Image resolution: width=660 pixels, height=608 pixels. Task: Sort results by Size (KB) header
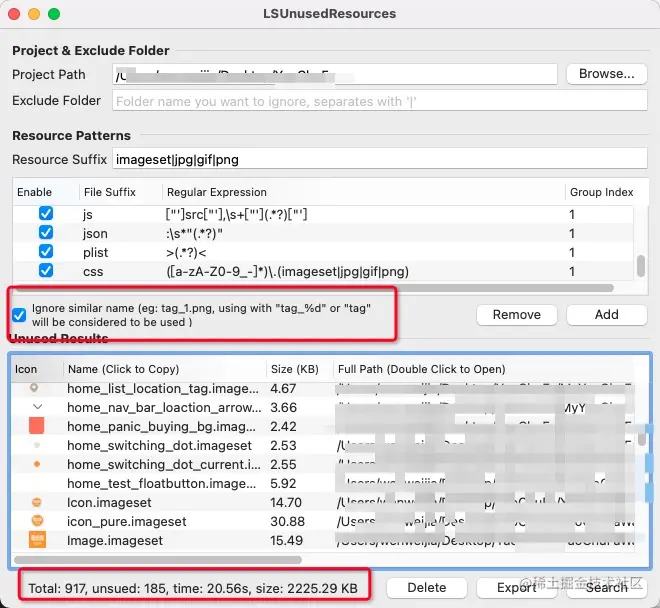(295, 369)
